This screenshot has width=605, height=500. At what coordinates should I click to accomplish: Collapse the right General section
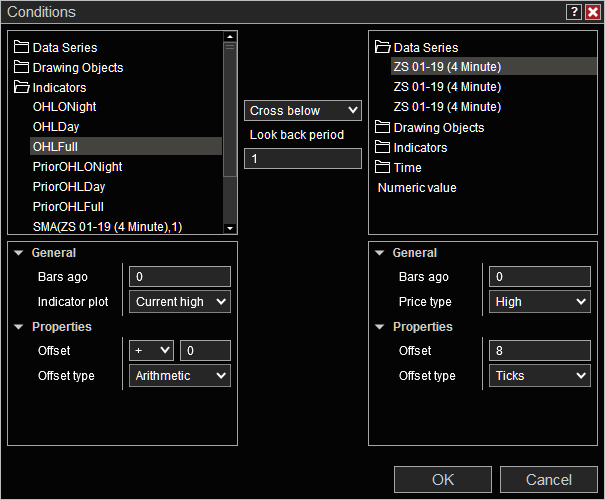point(380,253)
